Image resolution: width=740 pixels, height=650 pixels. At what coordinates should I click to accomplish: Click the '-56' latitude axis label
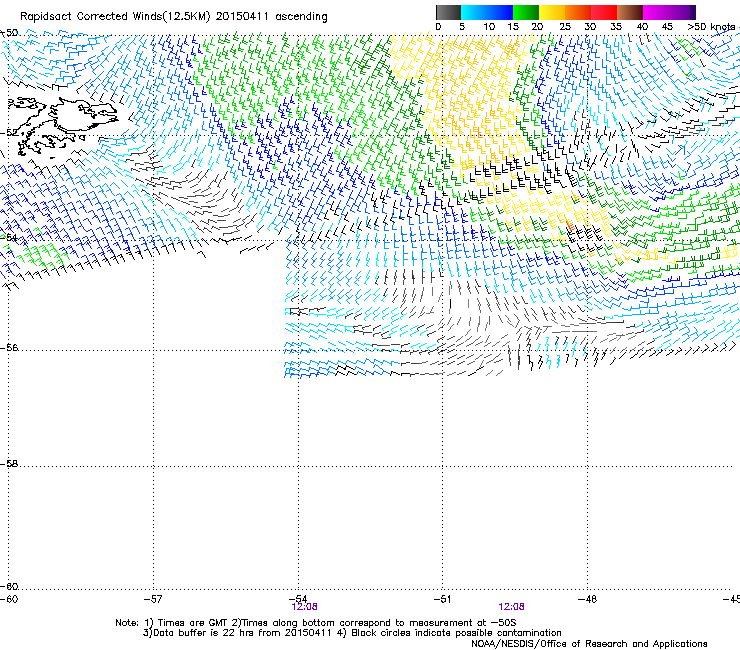click(9, 348)
